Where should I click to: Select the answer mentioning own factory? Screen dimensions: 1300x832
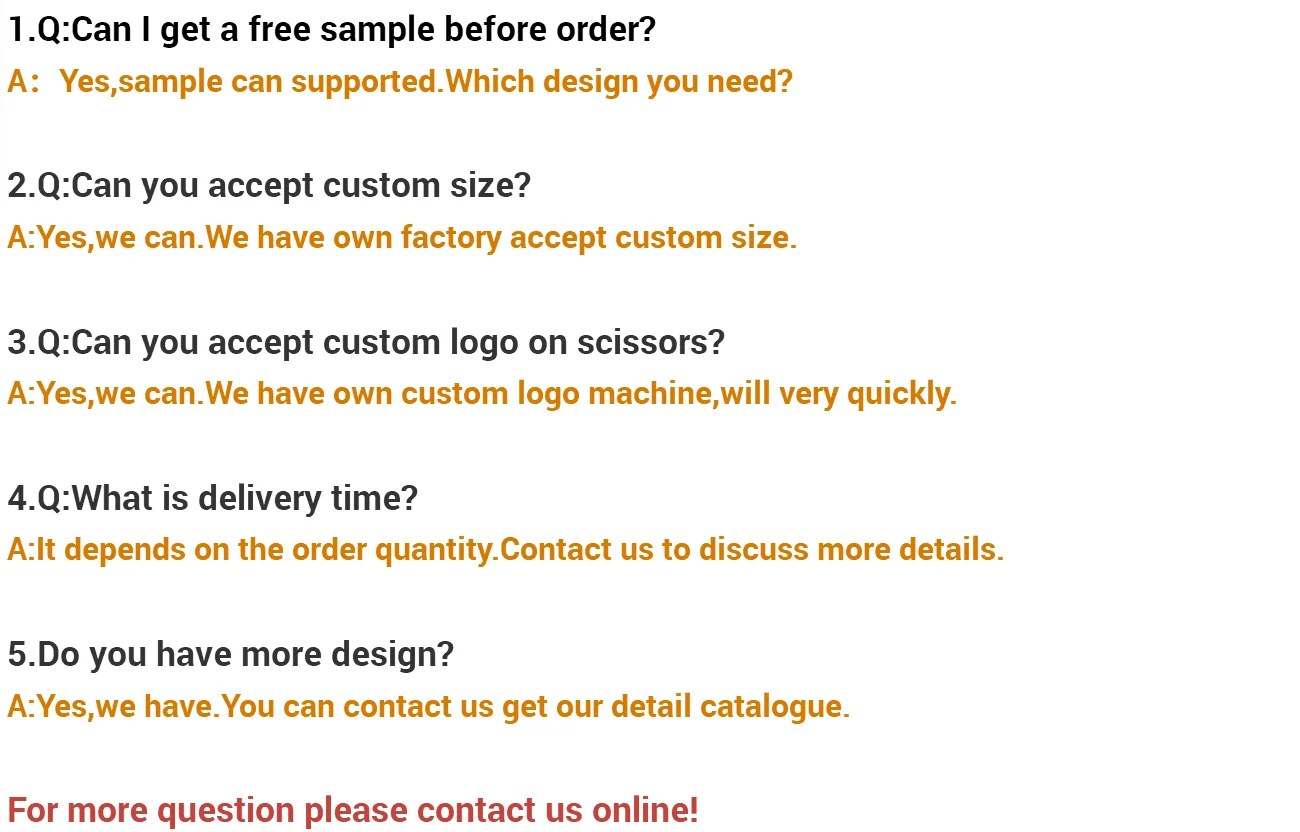pyautogui.click(x=402, y=238)
